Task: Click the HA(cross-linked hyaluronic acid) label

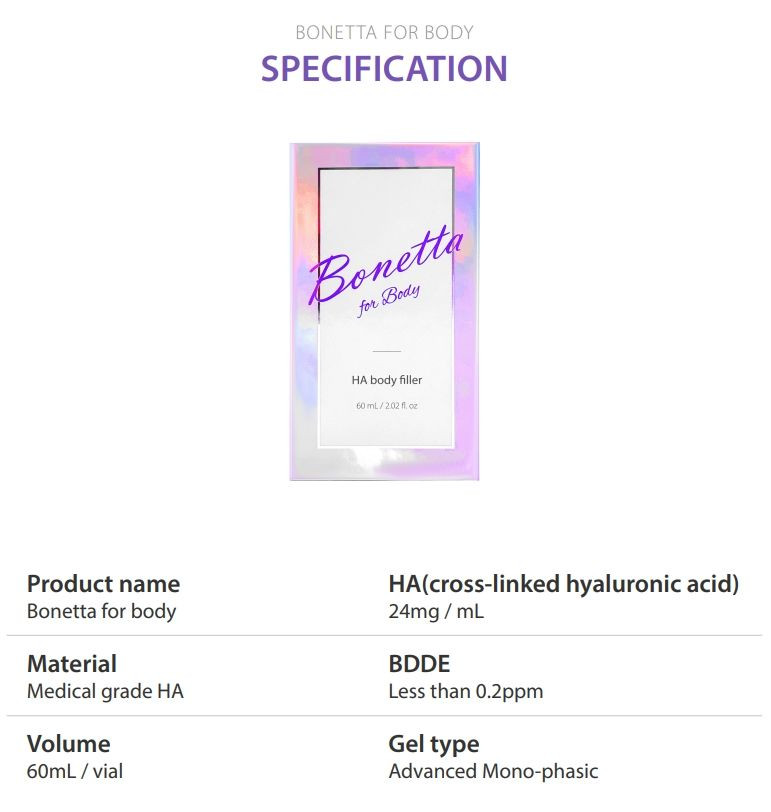Action: point(564,584)
